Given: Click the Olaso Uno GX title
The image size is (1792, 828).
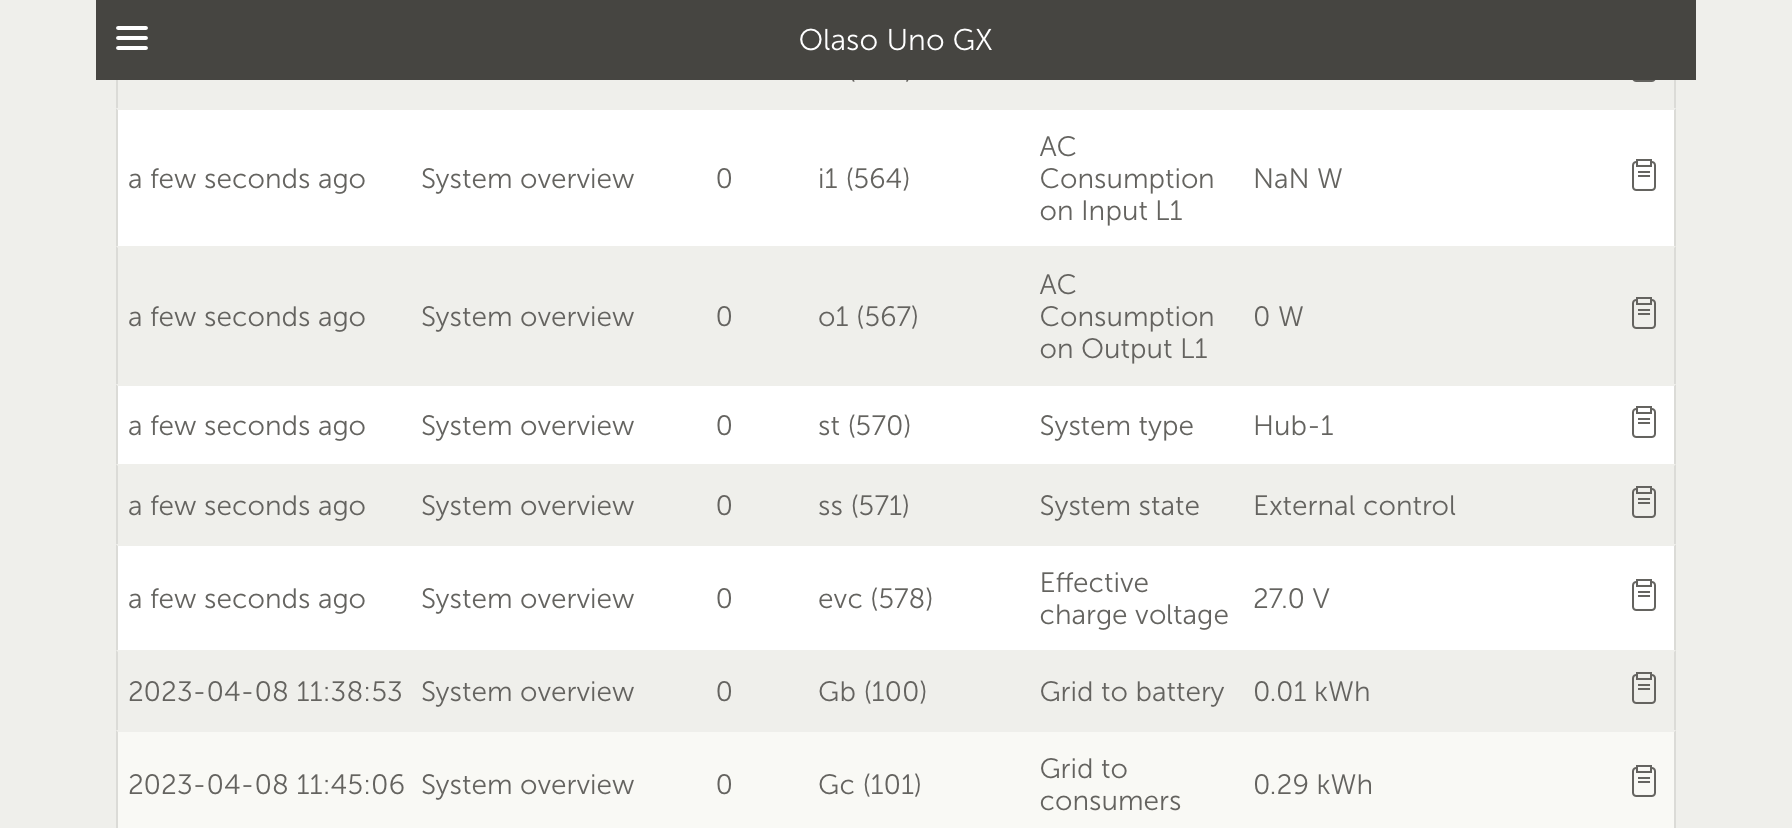Looking at the screenshot, I should click(x=895, y=40).
